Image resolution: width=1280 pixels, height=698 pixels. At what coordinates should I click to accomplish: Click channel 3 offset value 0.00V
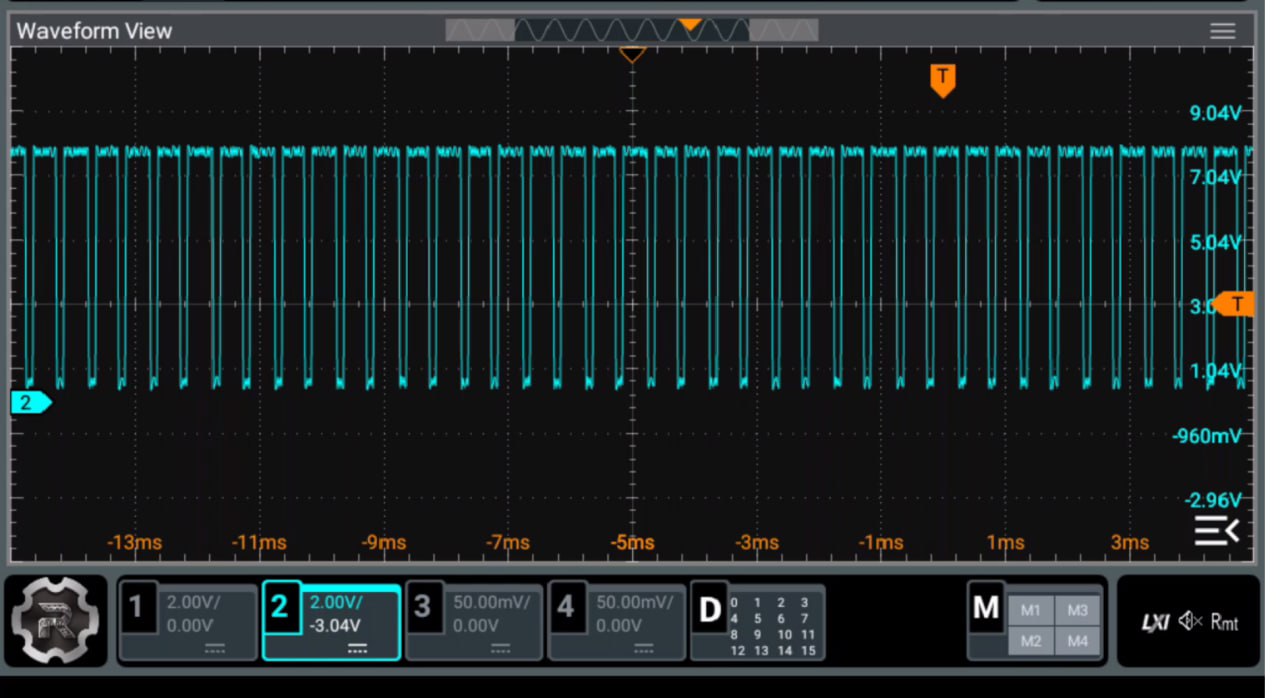coord(477,626)
